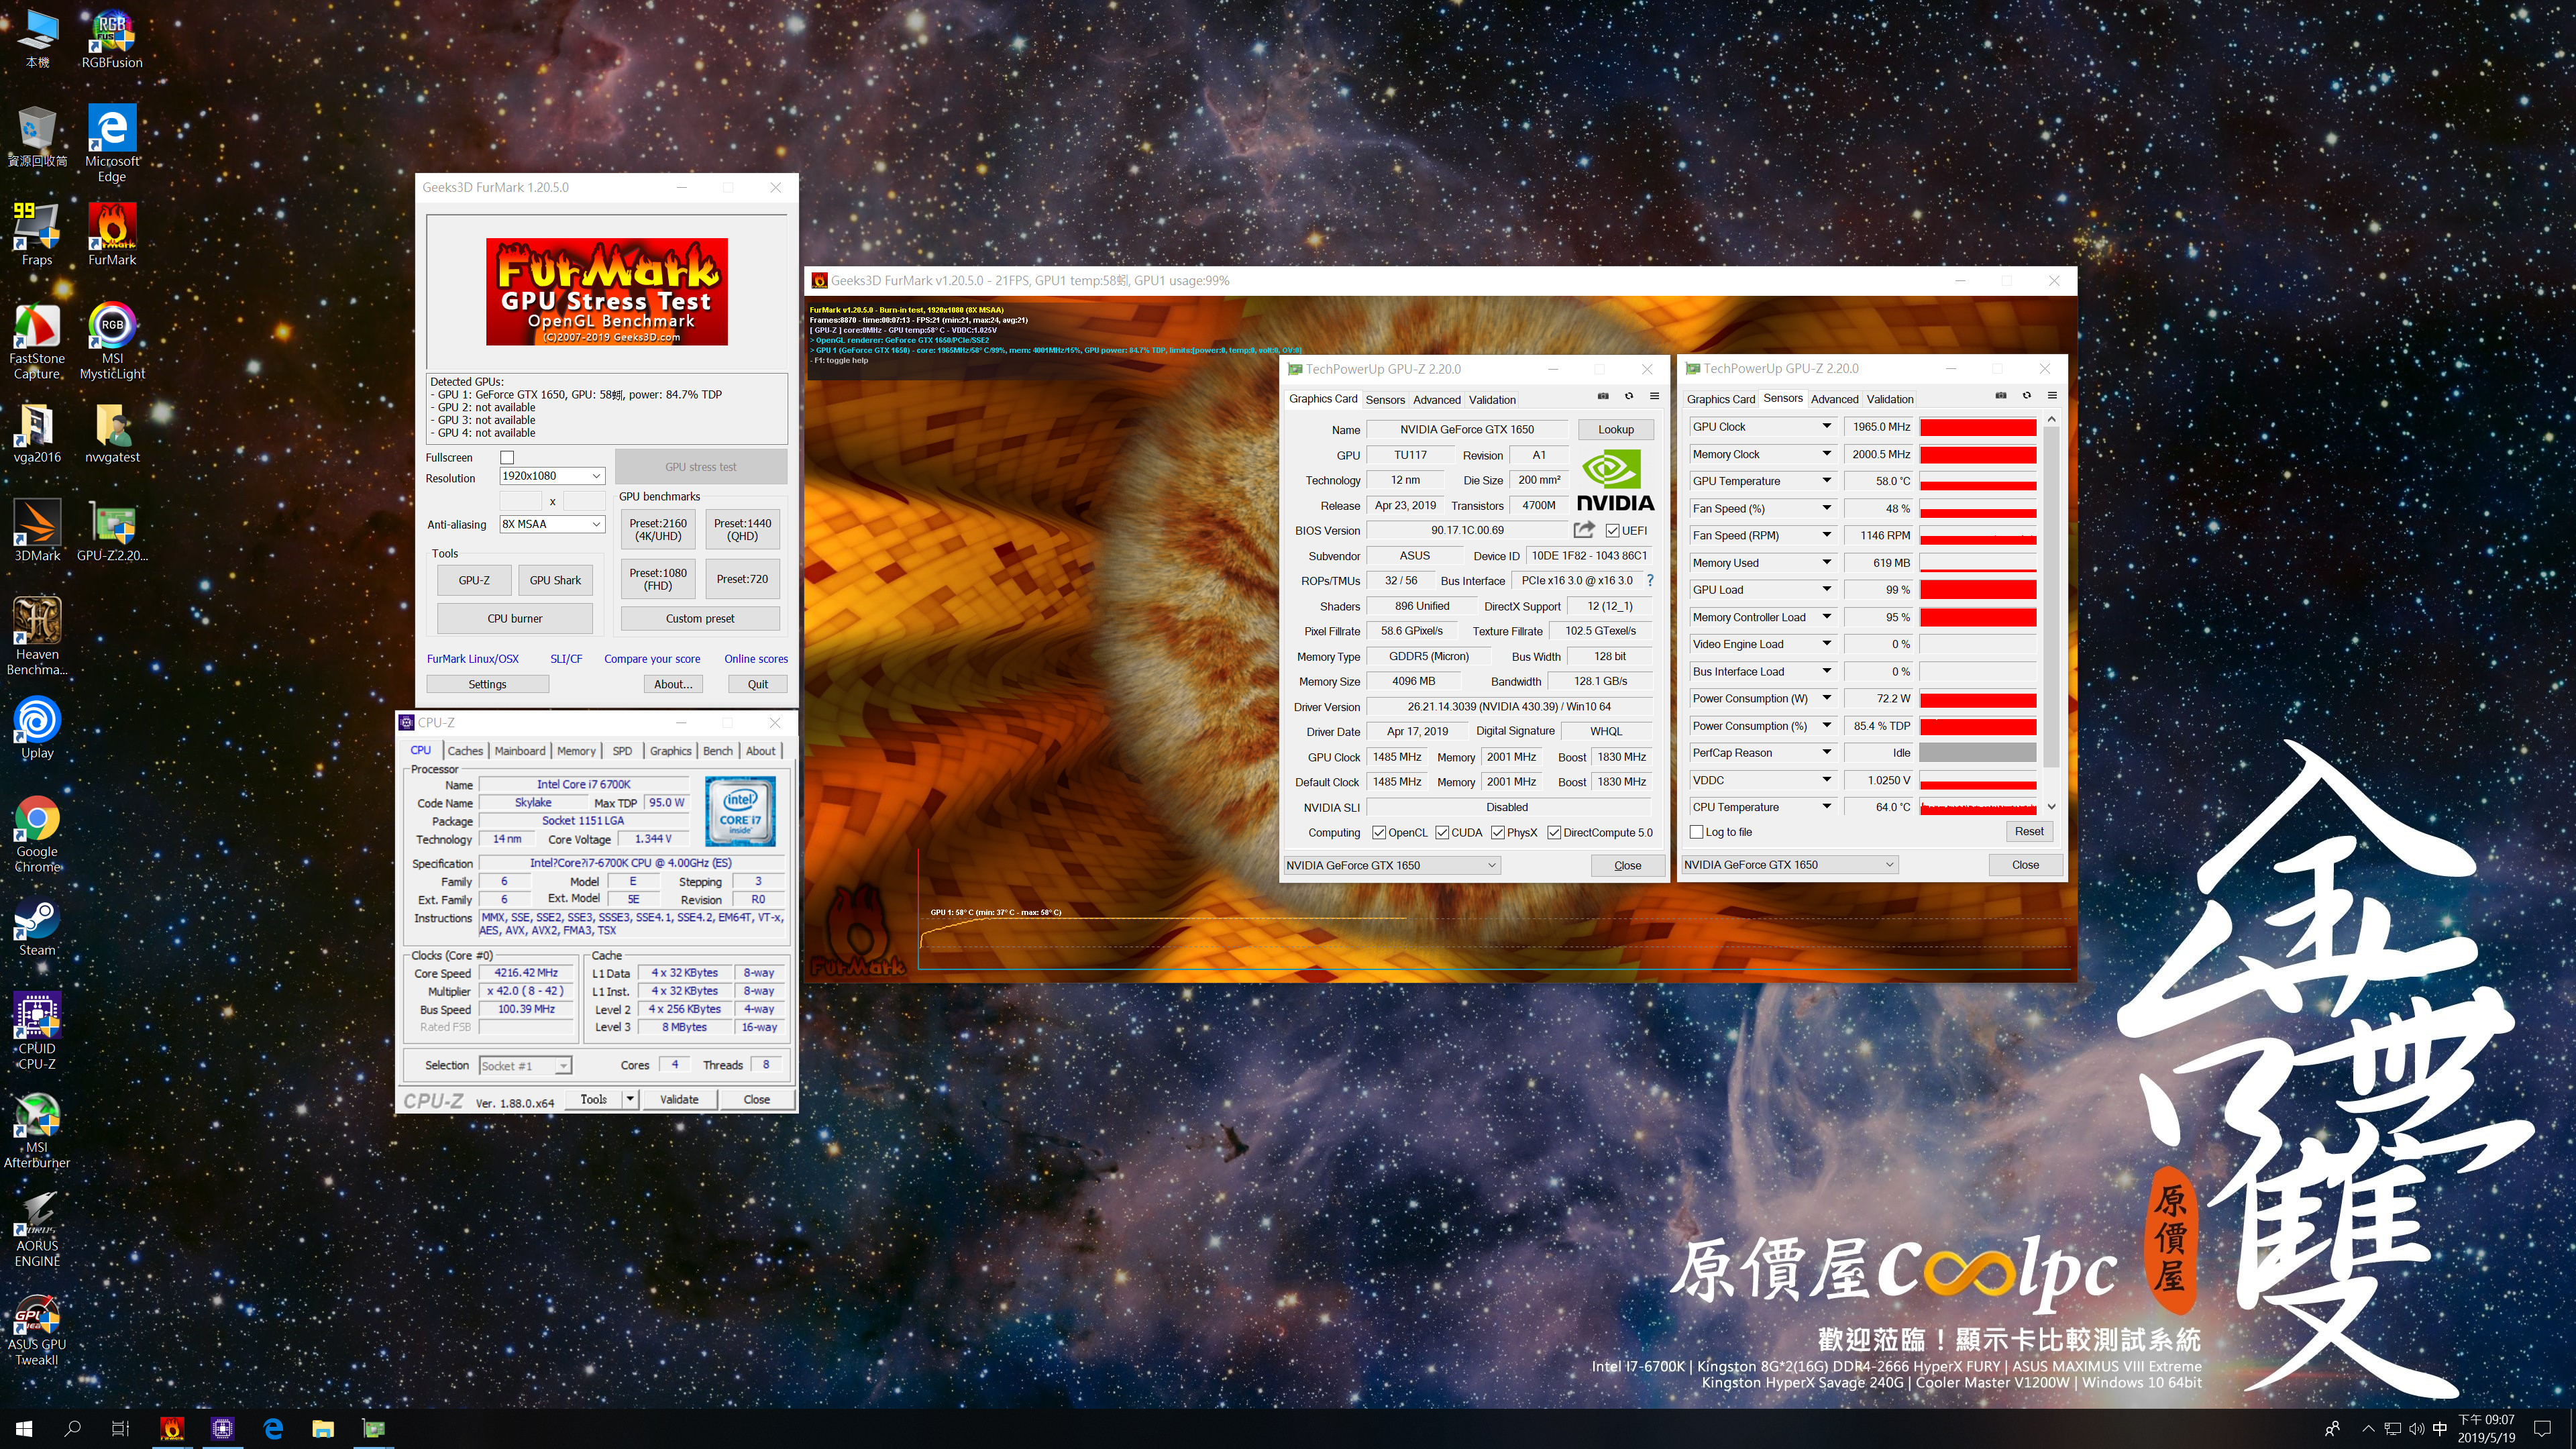The height and width of the screenshot is (1449, 2576).
Task: Click refresh icon in GPU-Z Sensors window
Action: coord(2027,396)
